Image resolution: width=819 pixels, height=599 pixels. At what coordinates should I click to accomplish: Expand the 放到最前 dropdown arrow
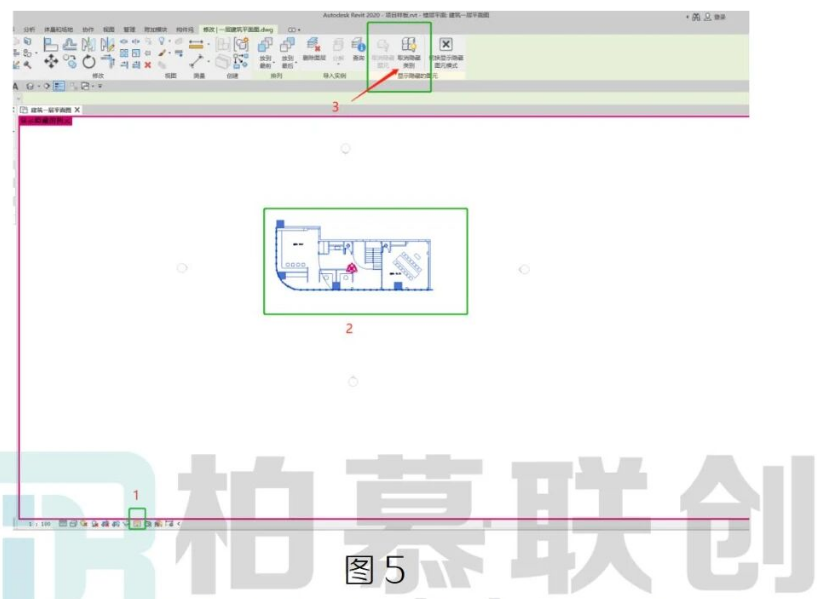(275, 63)
